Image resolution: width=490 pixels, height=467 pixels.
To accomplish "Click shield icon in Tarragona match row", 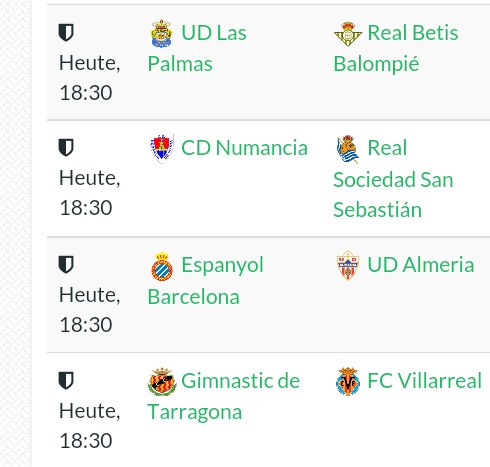I will (x=66, y=380).
